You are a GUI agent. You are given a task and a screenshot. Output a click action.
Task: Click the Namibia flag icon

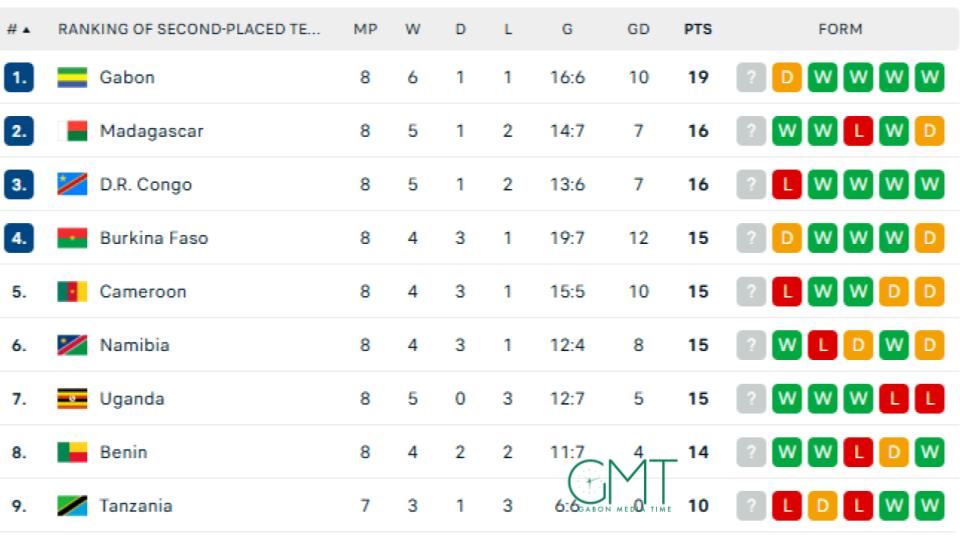72,345
